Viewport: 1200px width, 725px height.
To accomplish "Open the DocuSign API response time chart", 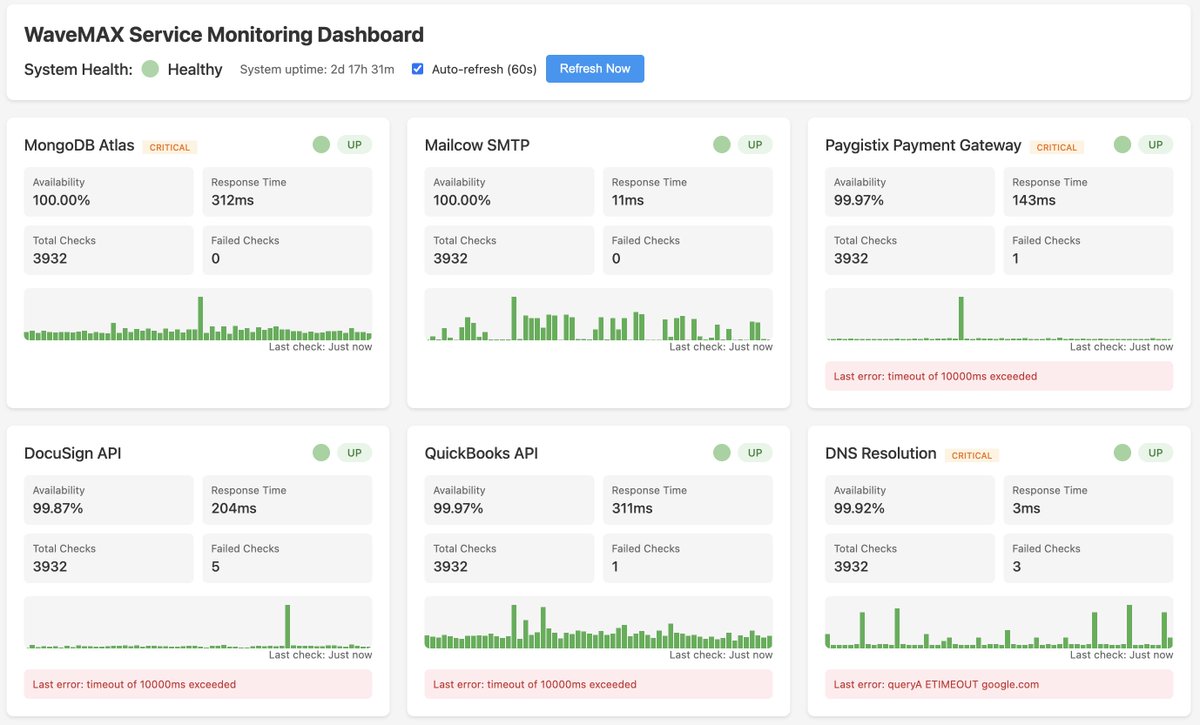I will [198, 623].
